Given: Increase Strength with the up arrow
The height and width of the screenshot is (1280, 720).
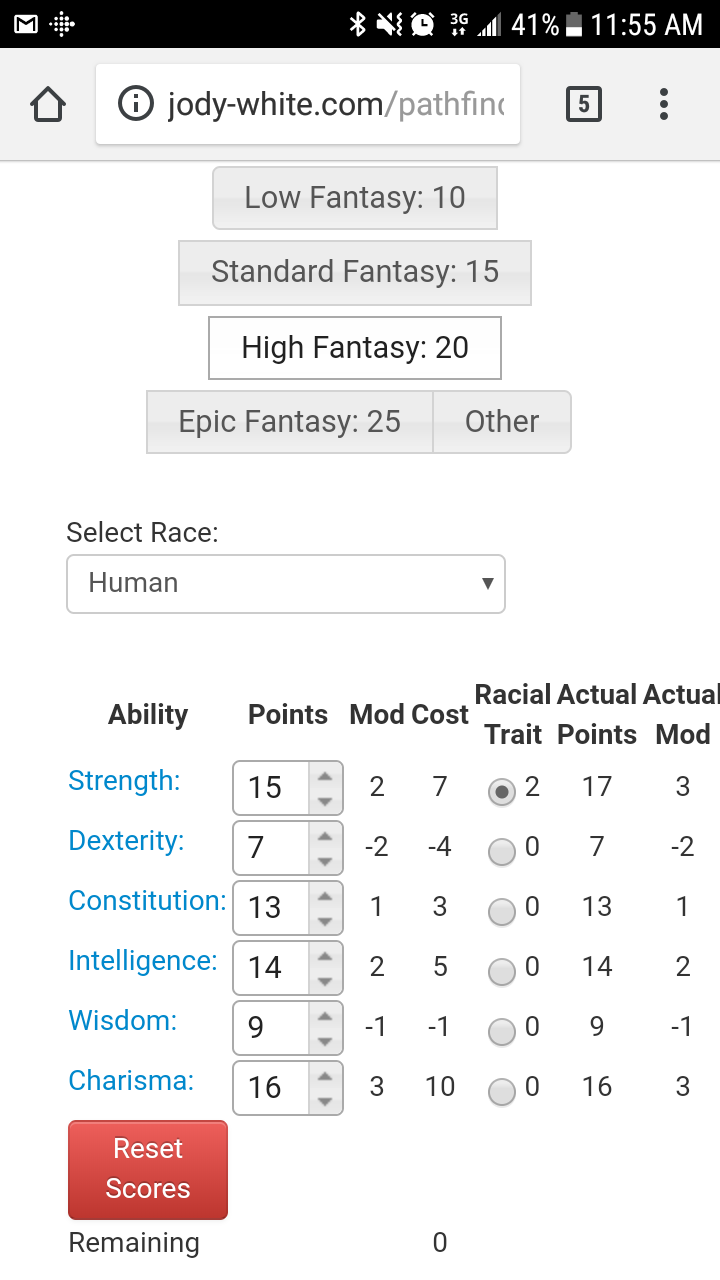Looking at the screenshot, I should click(x=324, y=775).
